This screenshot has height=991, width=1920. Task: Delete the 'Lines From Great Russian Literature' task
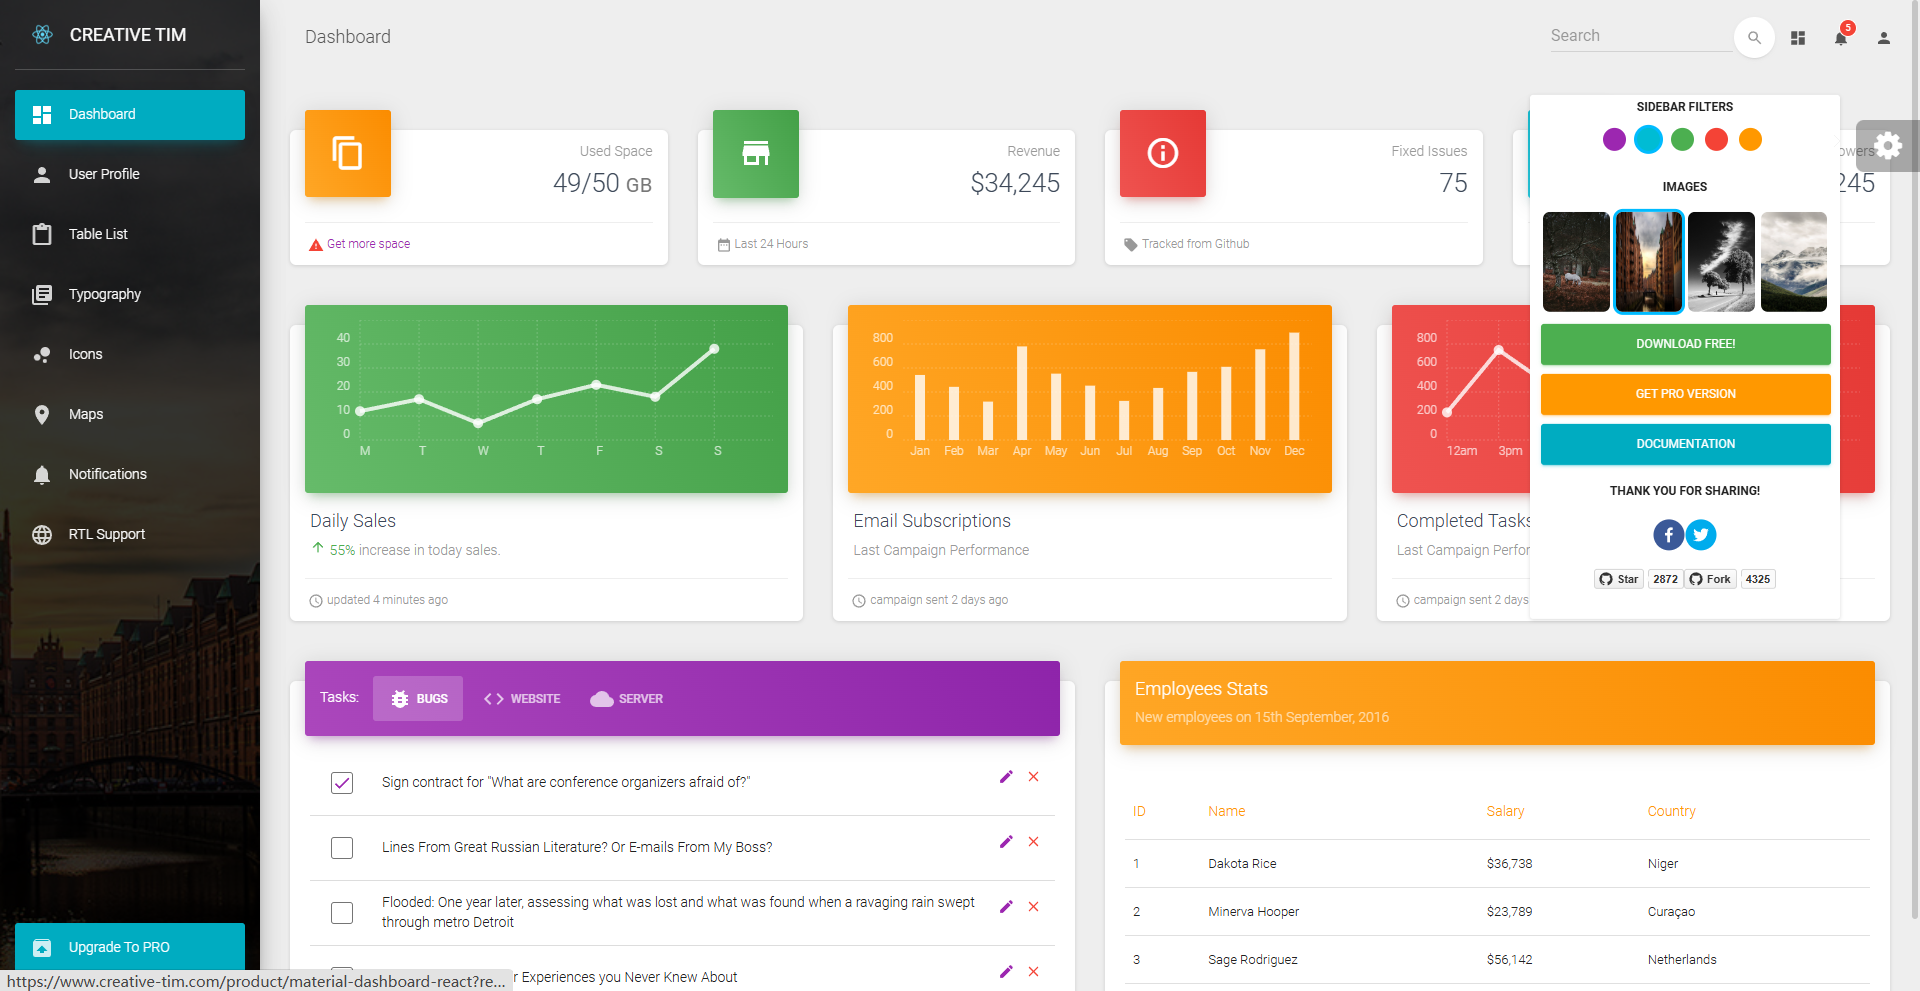point(1034,842)
